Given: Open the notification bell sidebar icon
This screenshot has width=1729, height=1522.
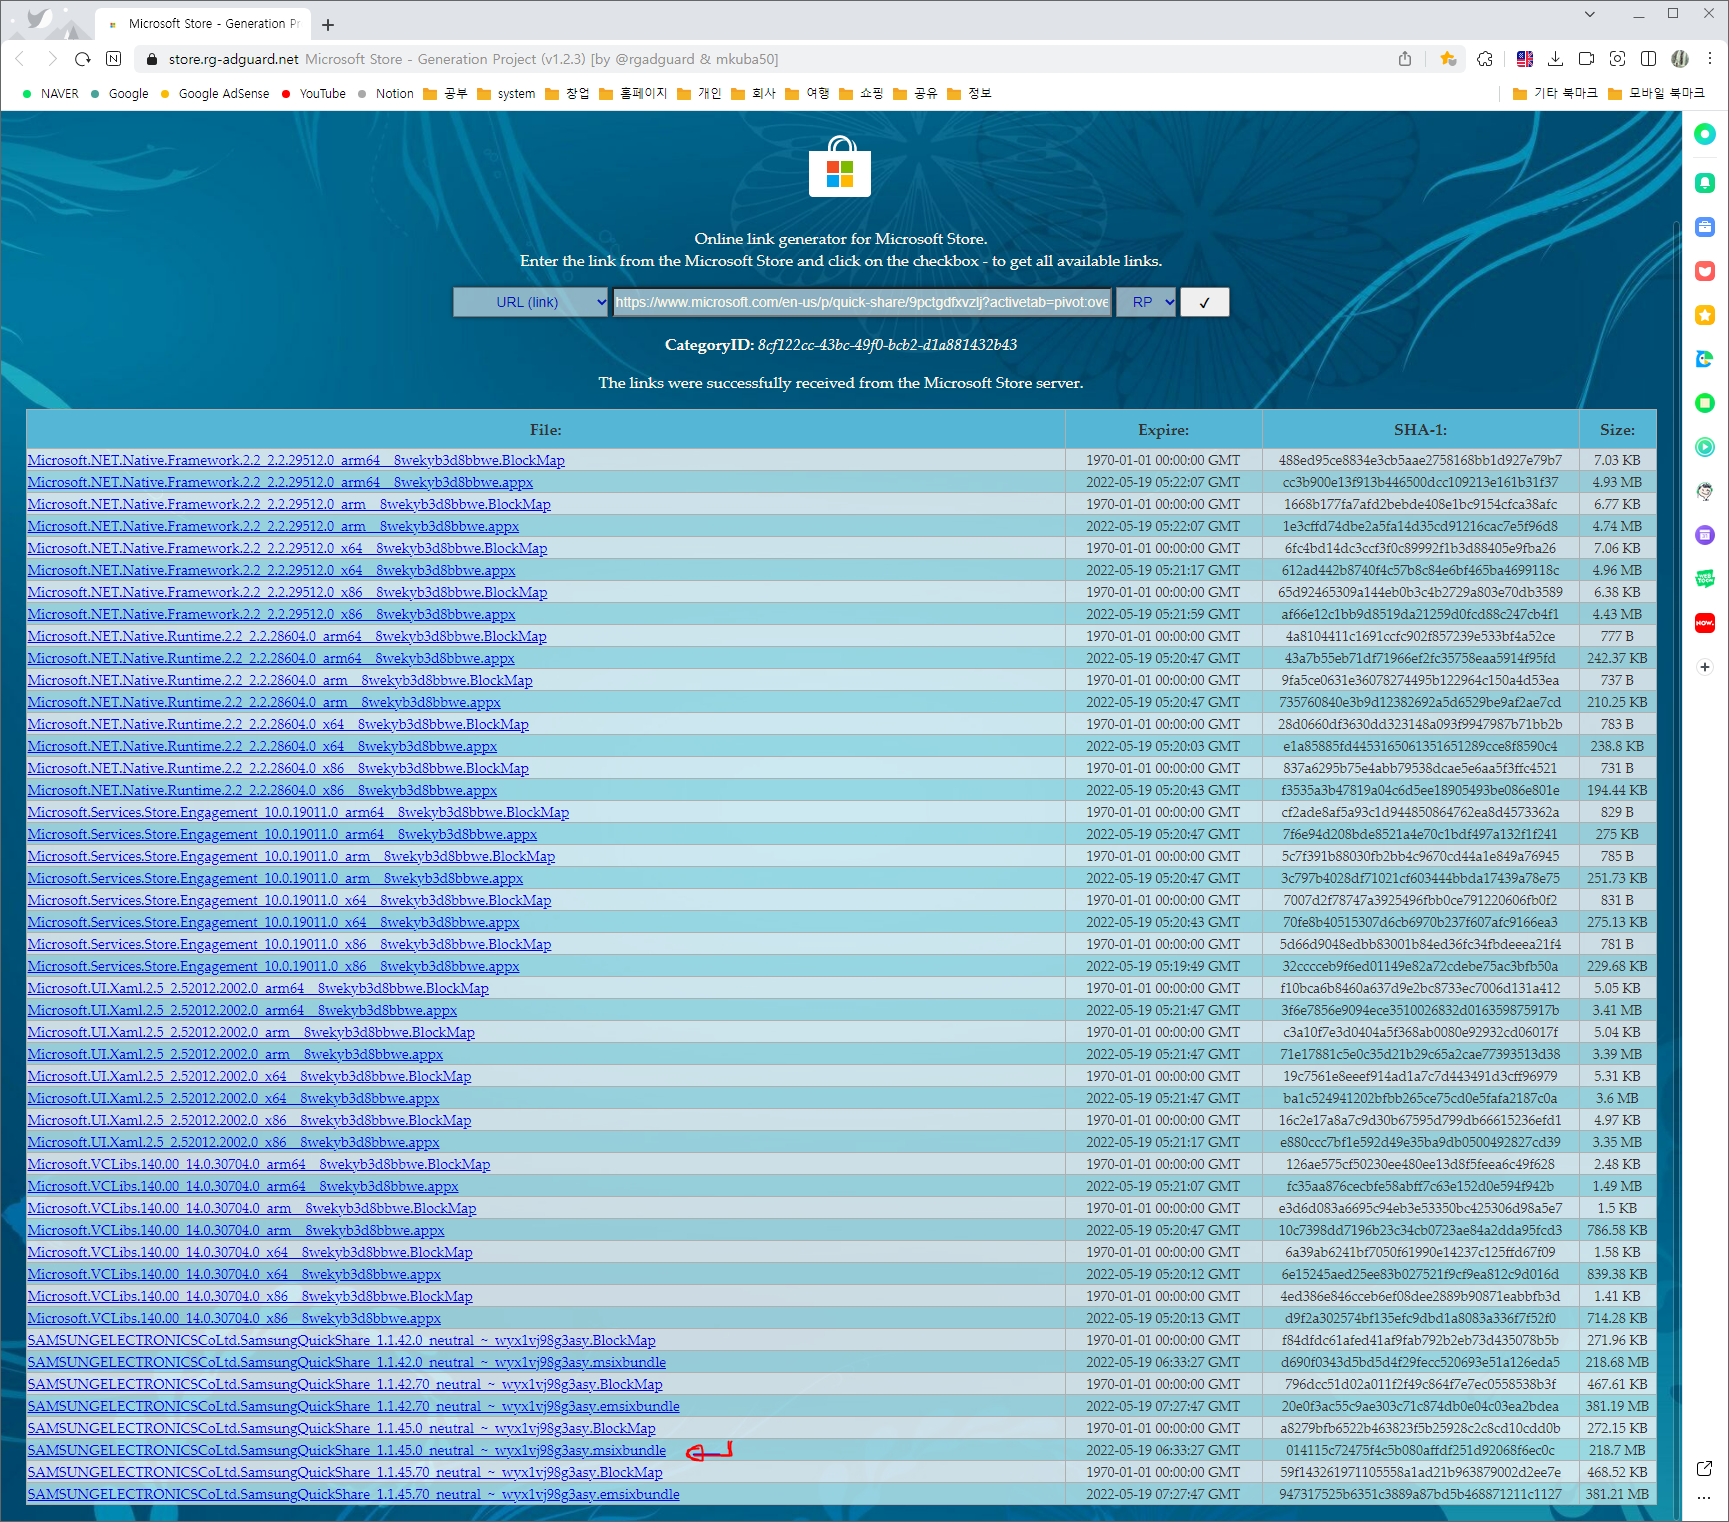Looking at the screenshot, I should click(1705, 183).
